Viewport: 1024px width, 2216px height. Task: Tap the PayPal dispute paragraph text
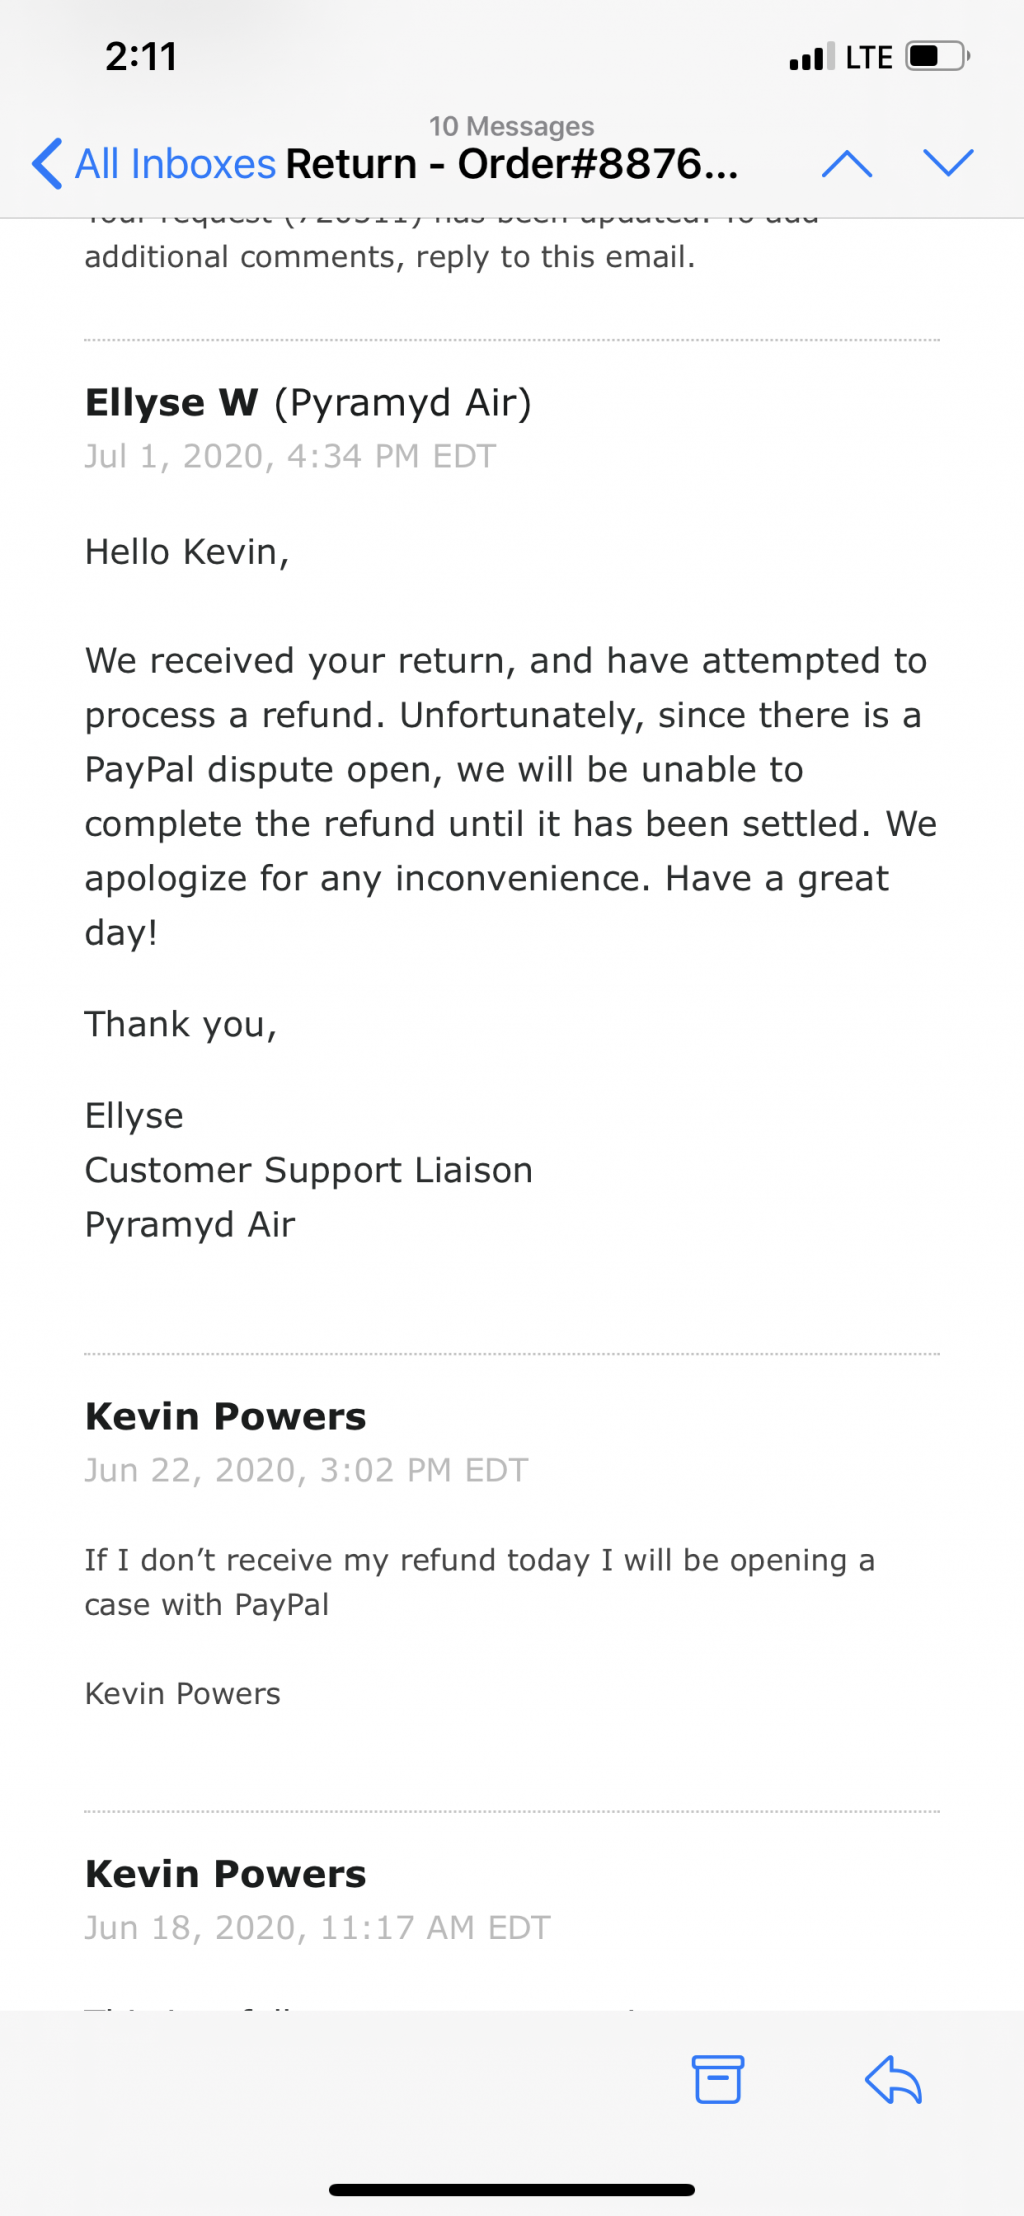tap(510, 796)
